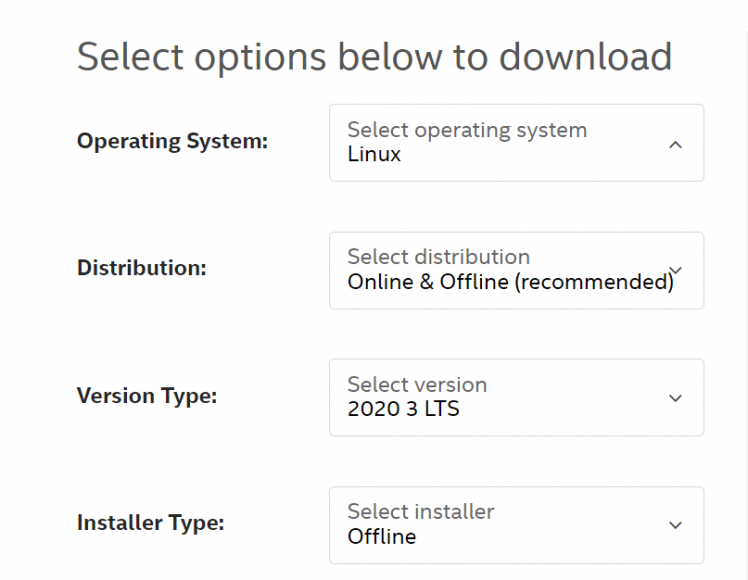Open the Select operating system dropdown
Viewport: 748px width, 580px height.
pos(516,143)
